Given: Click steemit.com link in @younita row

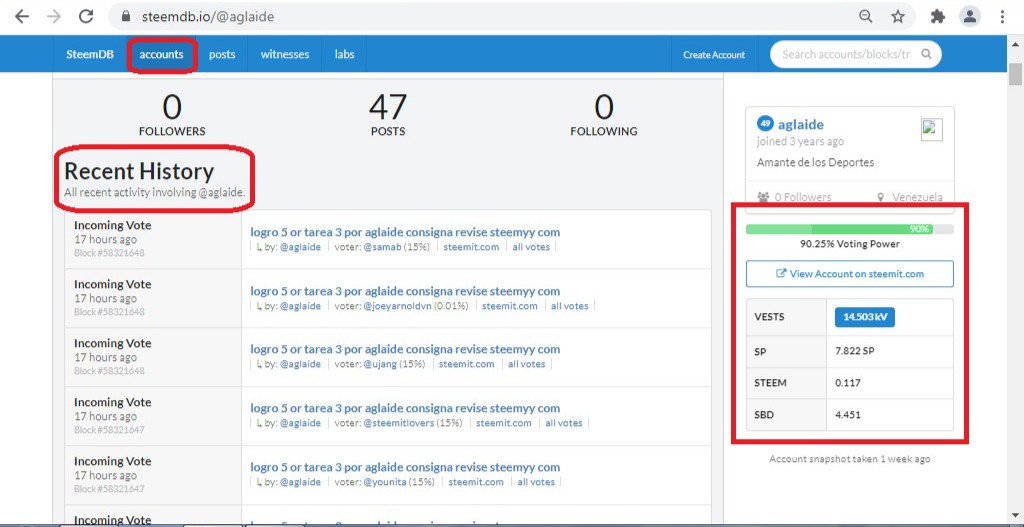Looking at the screenshot, I should [x=475, y=482].
